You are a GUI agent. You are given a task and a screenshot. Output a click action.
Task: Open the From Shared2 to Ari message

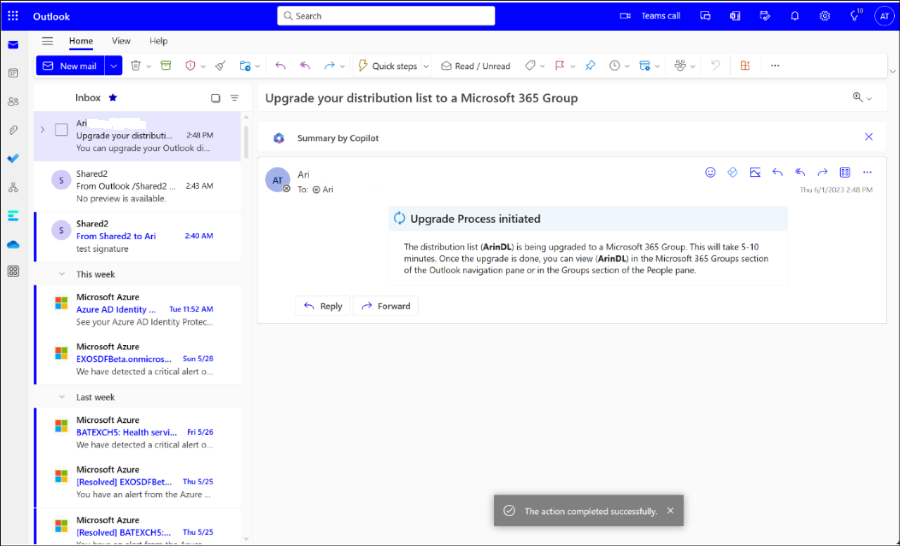click(x=138, y=236)
